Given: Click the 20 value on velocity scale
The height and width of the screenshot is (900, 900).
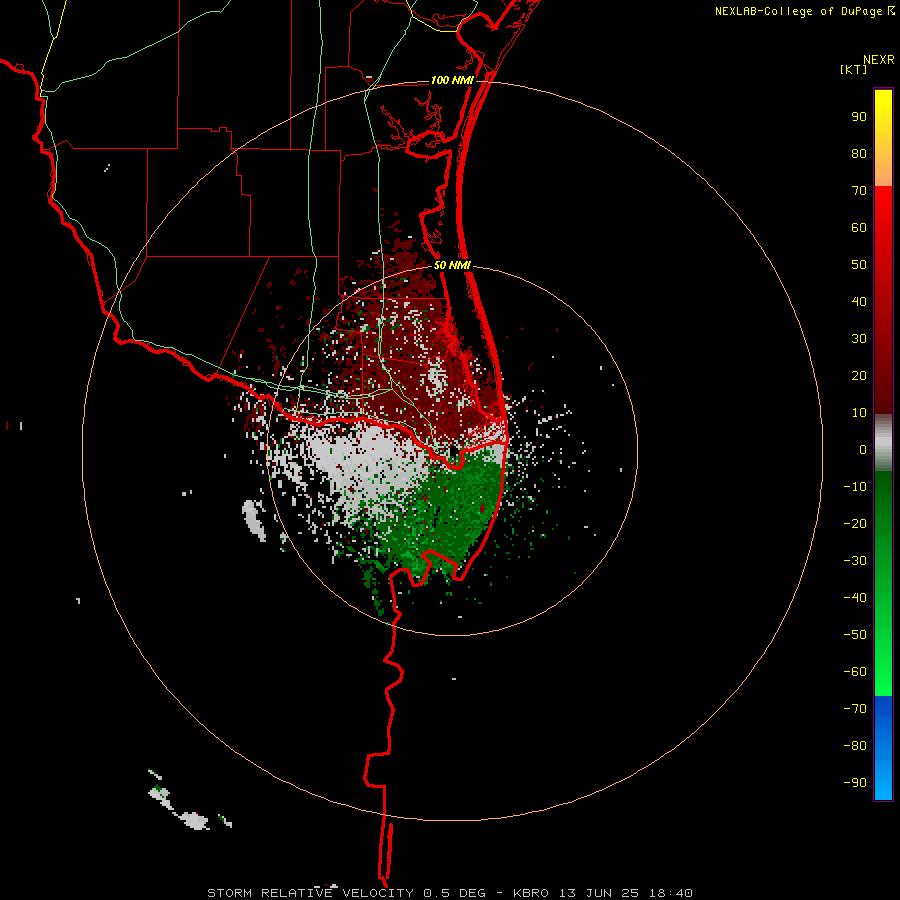Looking at the screenshot, I should click(859, 375).
